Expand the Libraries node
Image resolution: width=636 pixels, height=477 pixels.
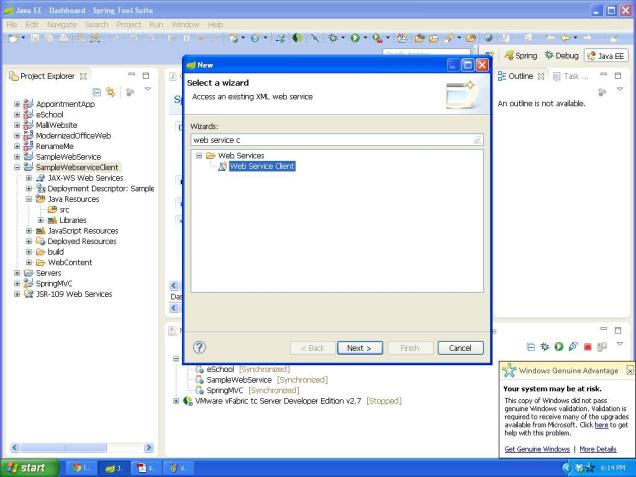pyautogui.click(x=41, y=220)
